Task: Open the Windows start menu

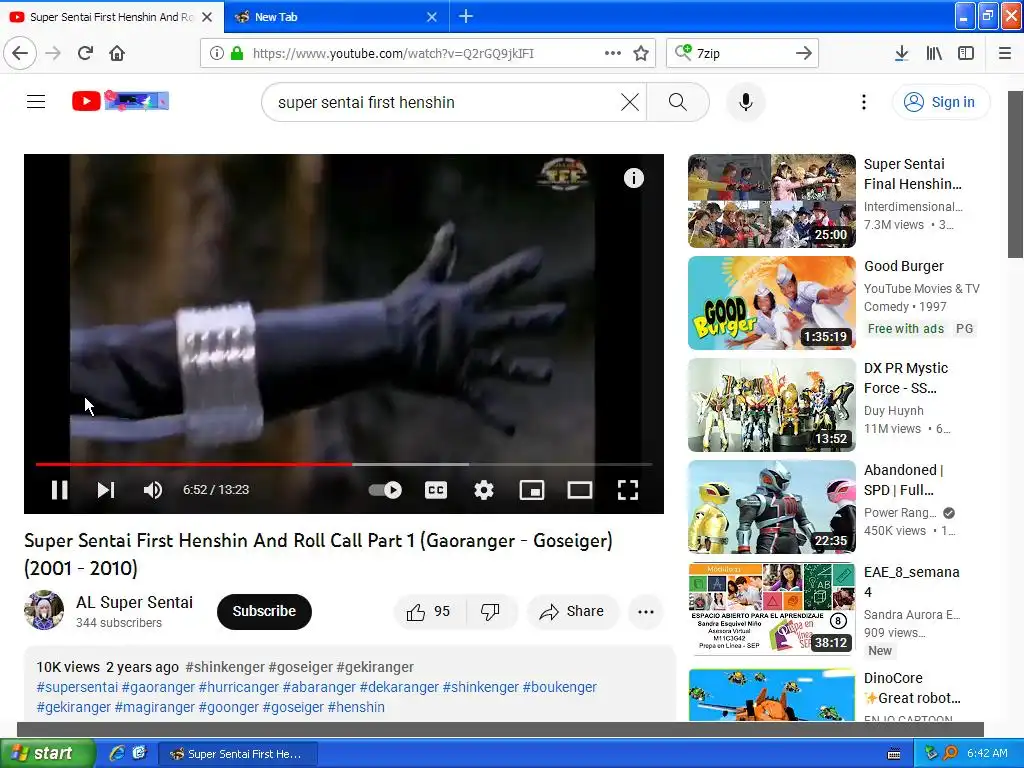Action: pos(48,754)
